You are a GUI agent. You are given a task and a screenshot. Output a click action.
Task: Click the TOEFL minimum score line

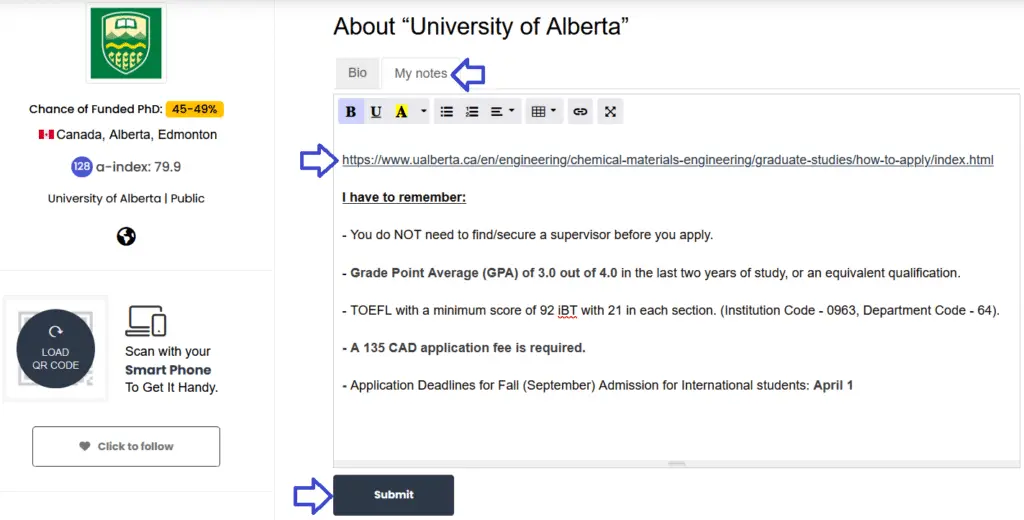pyautogui.click(x=671, y=310)
